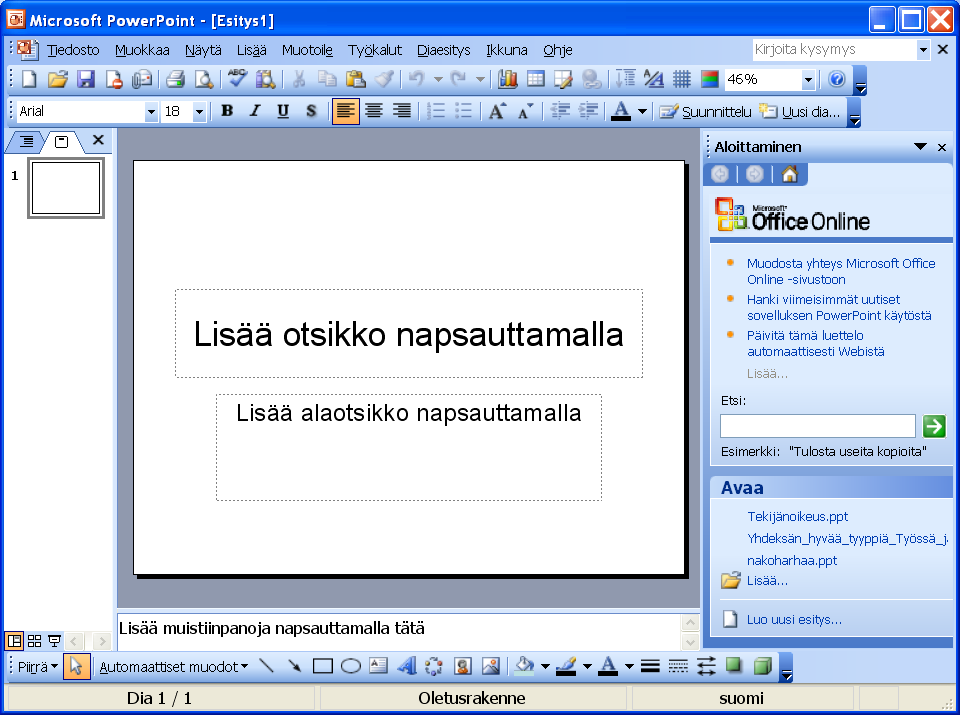The height and width of the screenshot is (715, 960).
Task: Open PowerPoint help question mark icon
Action: click(x=836, y=79)
